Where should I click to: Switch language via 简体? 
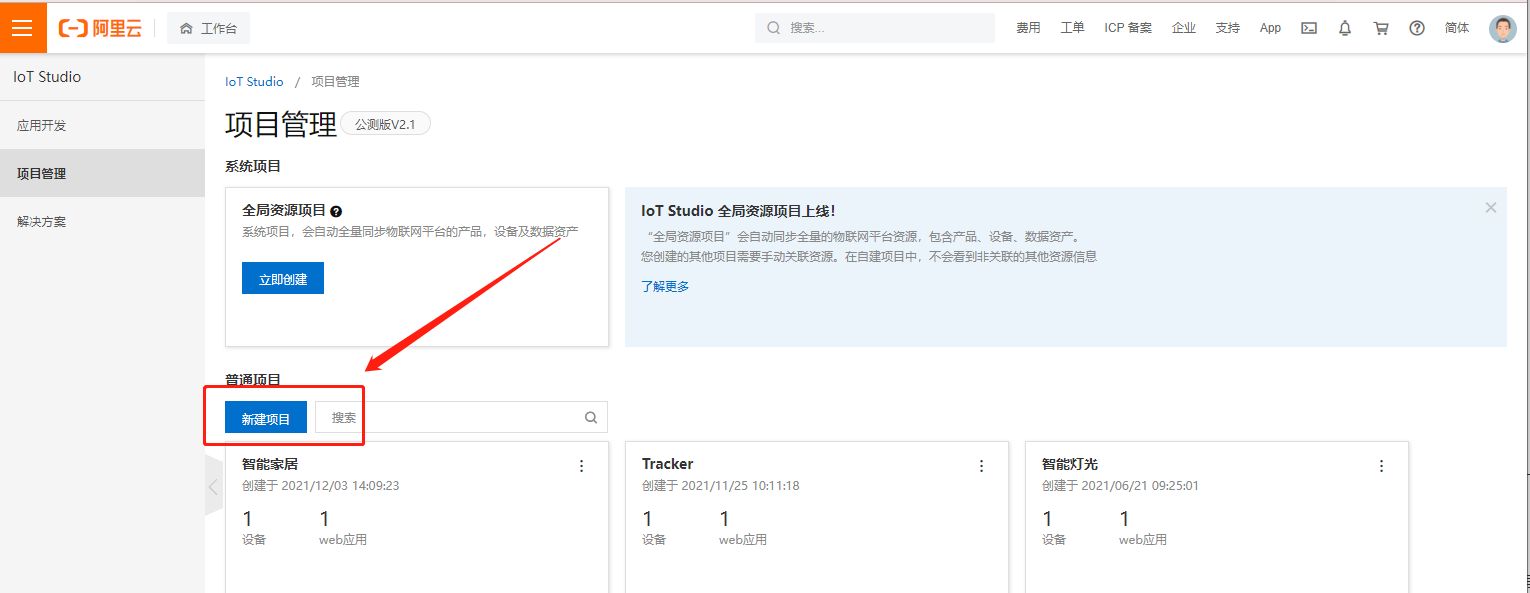[1457, 28]
